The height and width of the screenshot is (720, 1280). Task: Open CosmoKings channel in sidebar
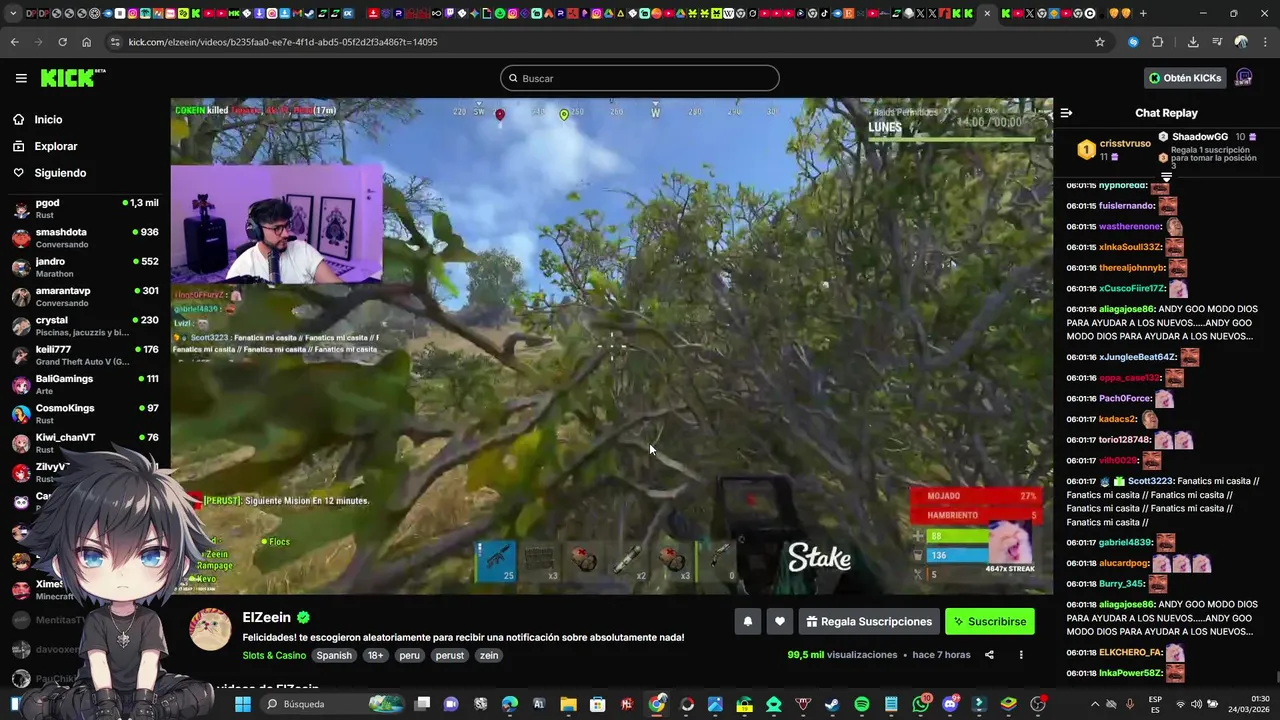(x=85, y=414)
